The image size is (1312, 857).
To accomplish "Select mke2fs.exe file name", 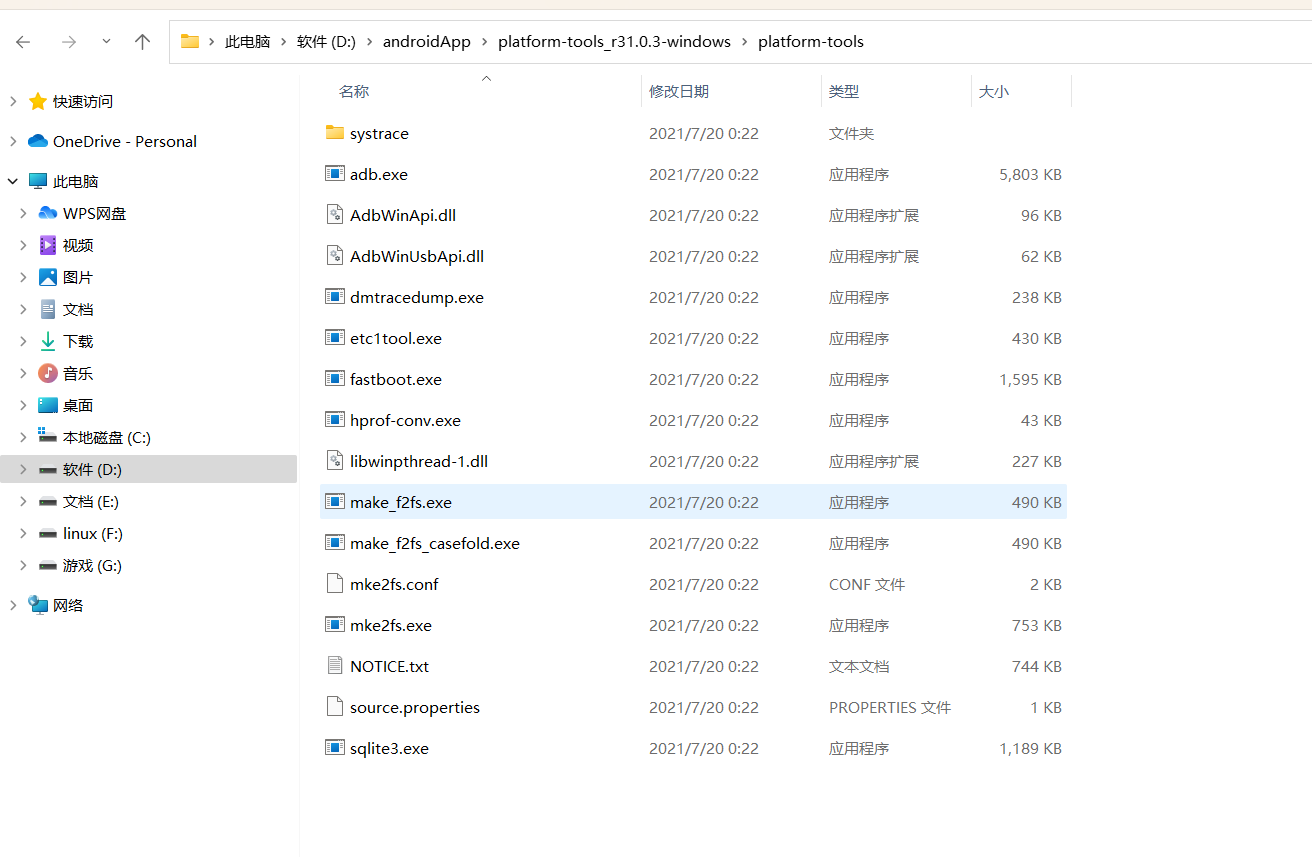I will (x=391, y=625).
